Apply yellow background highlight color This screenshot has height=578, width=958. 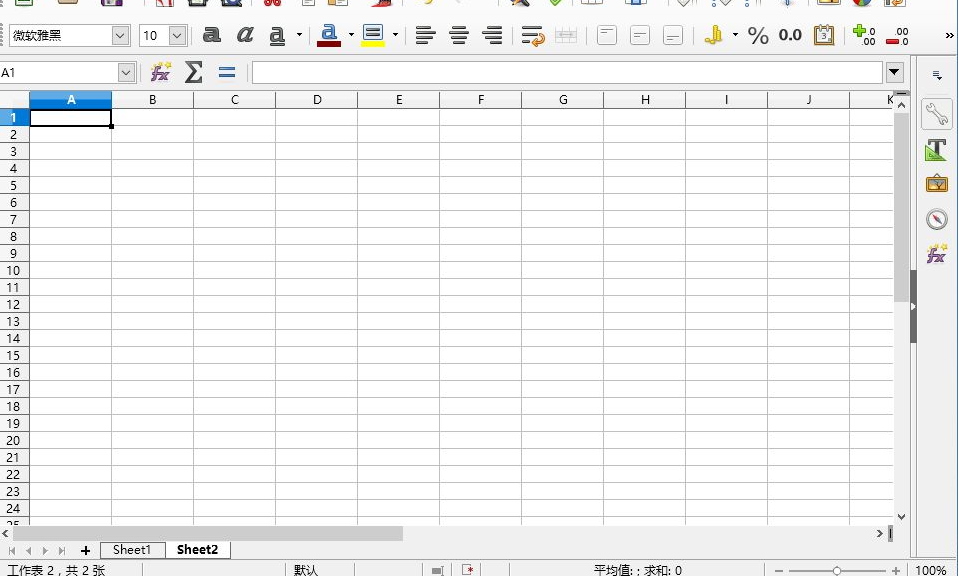(373, 35)
